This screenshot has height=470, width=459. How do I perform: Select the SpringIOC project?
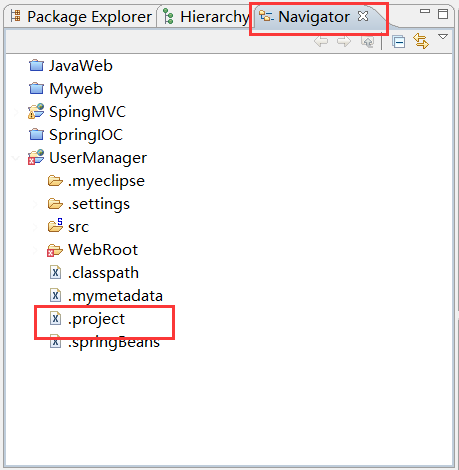coord(76,135)
